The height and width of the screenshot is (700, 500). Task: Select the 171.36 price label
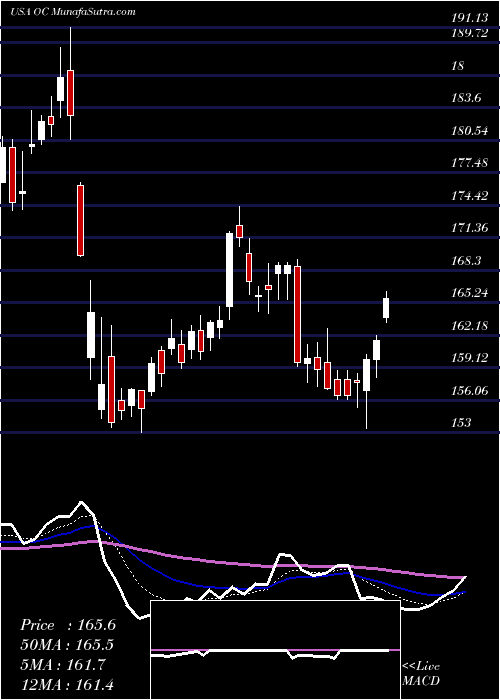(x=470, y=228)
